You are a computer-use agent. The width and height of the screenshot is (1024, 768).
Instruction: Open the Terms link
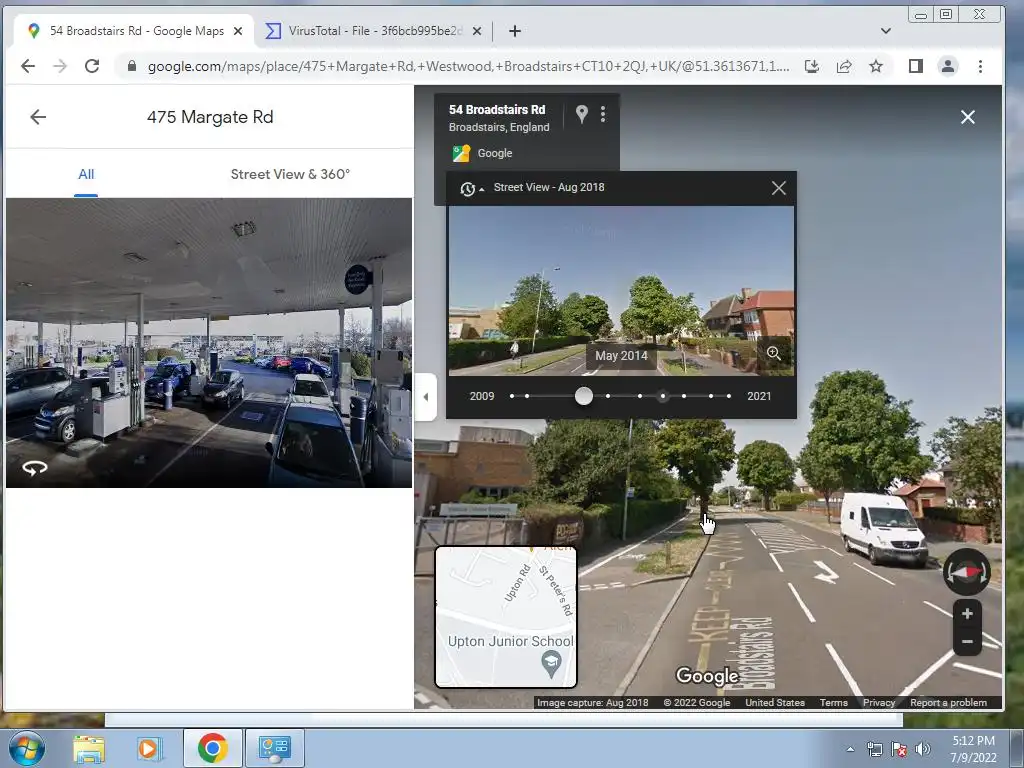click(833, 703)
